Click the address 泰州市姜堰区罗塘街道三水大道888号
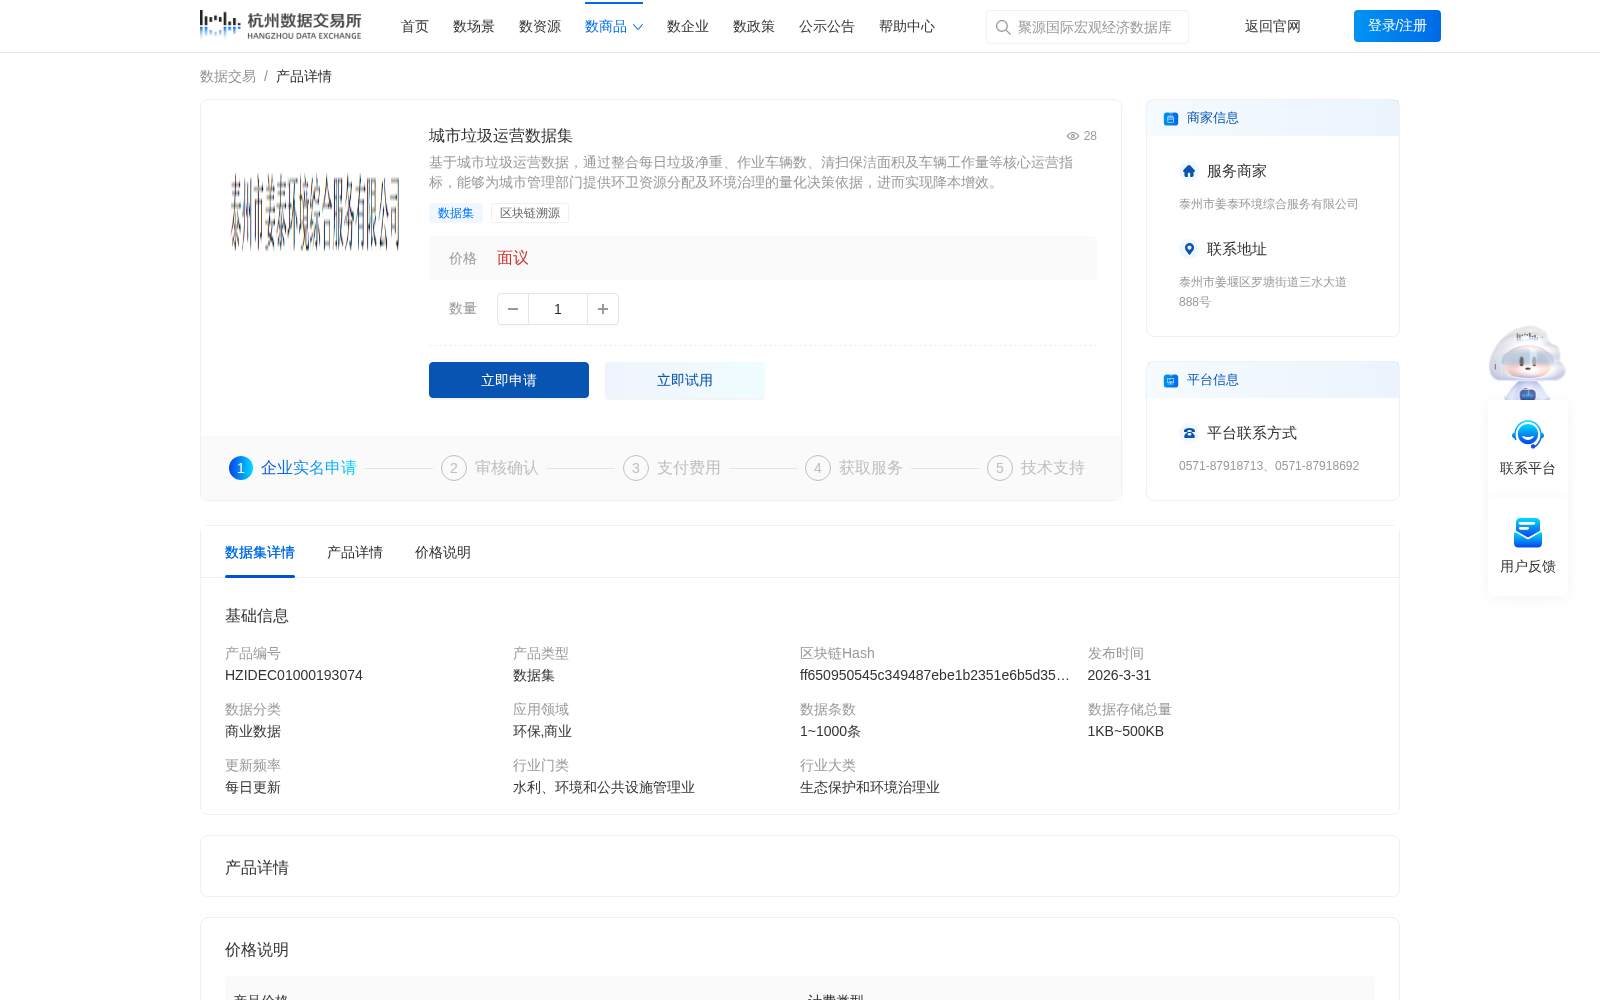1600x1000 pixels. pos(1263,292)
